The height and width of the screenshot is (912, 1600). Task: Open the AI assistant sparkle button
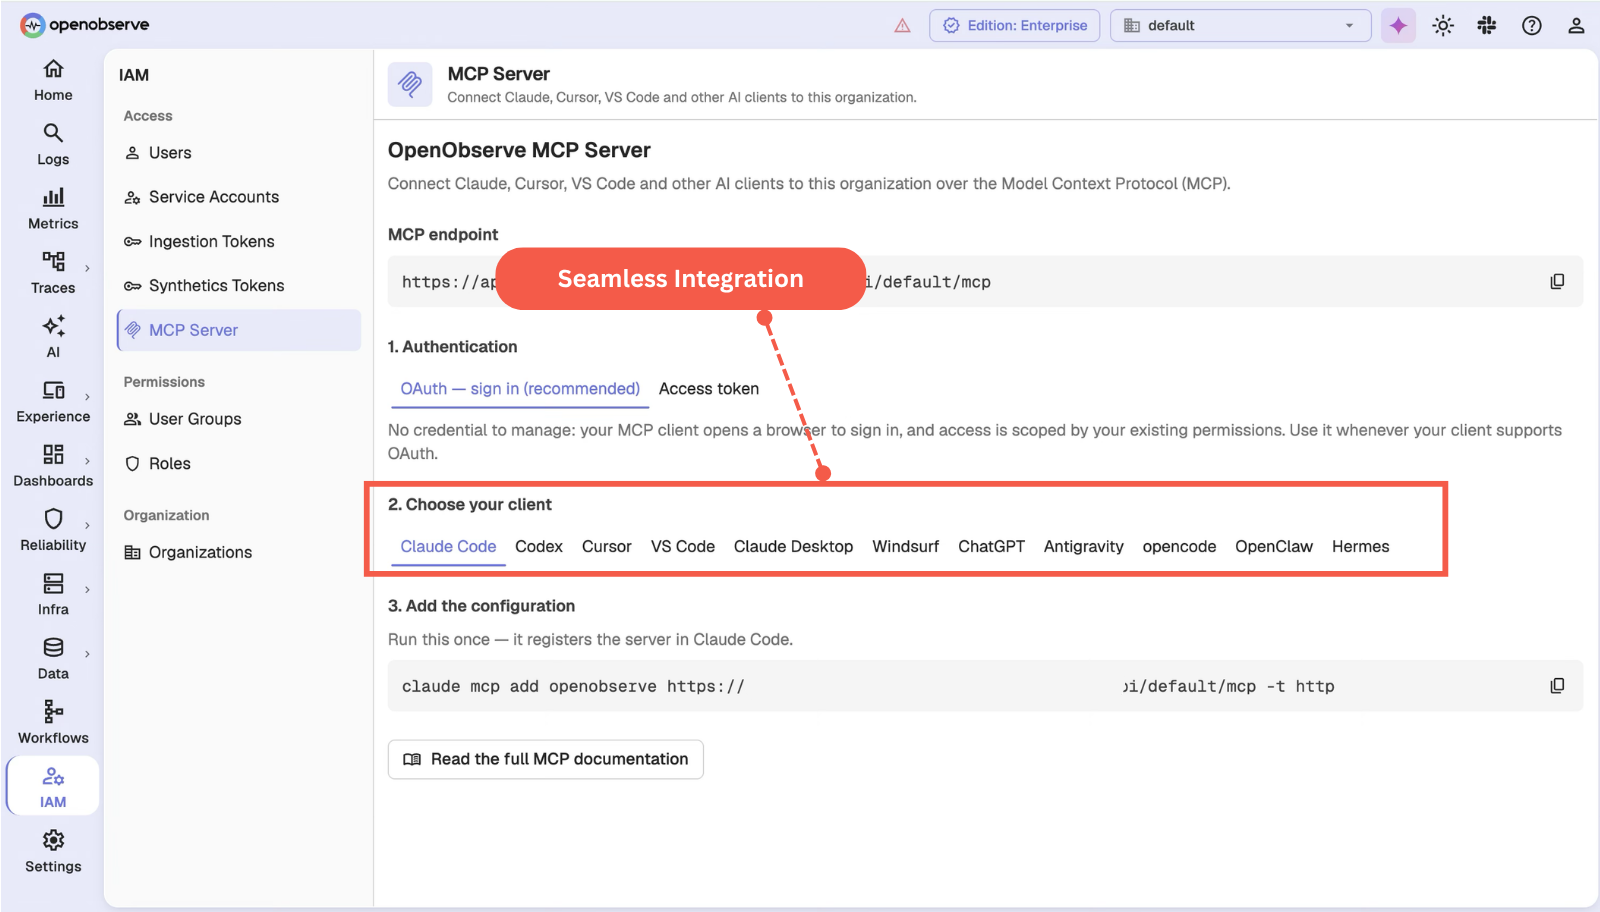pos(1398,26)
